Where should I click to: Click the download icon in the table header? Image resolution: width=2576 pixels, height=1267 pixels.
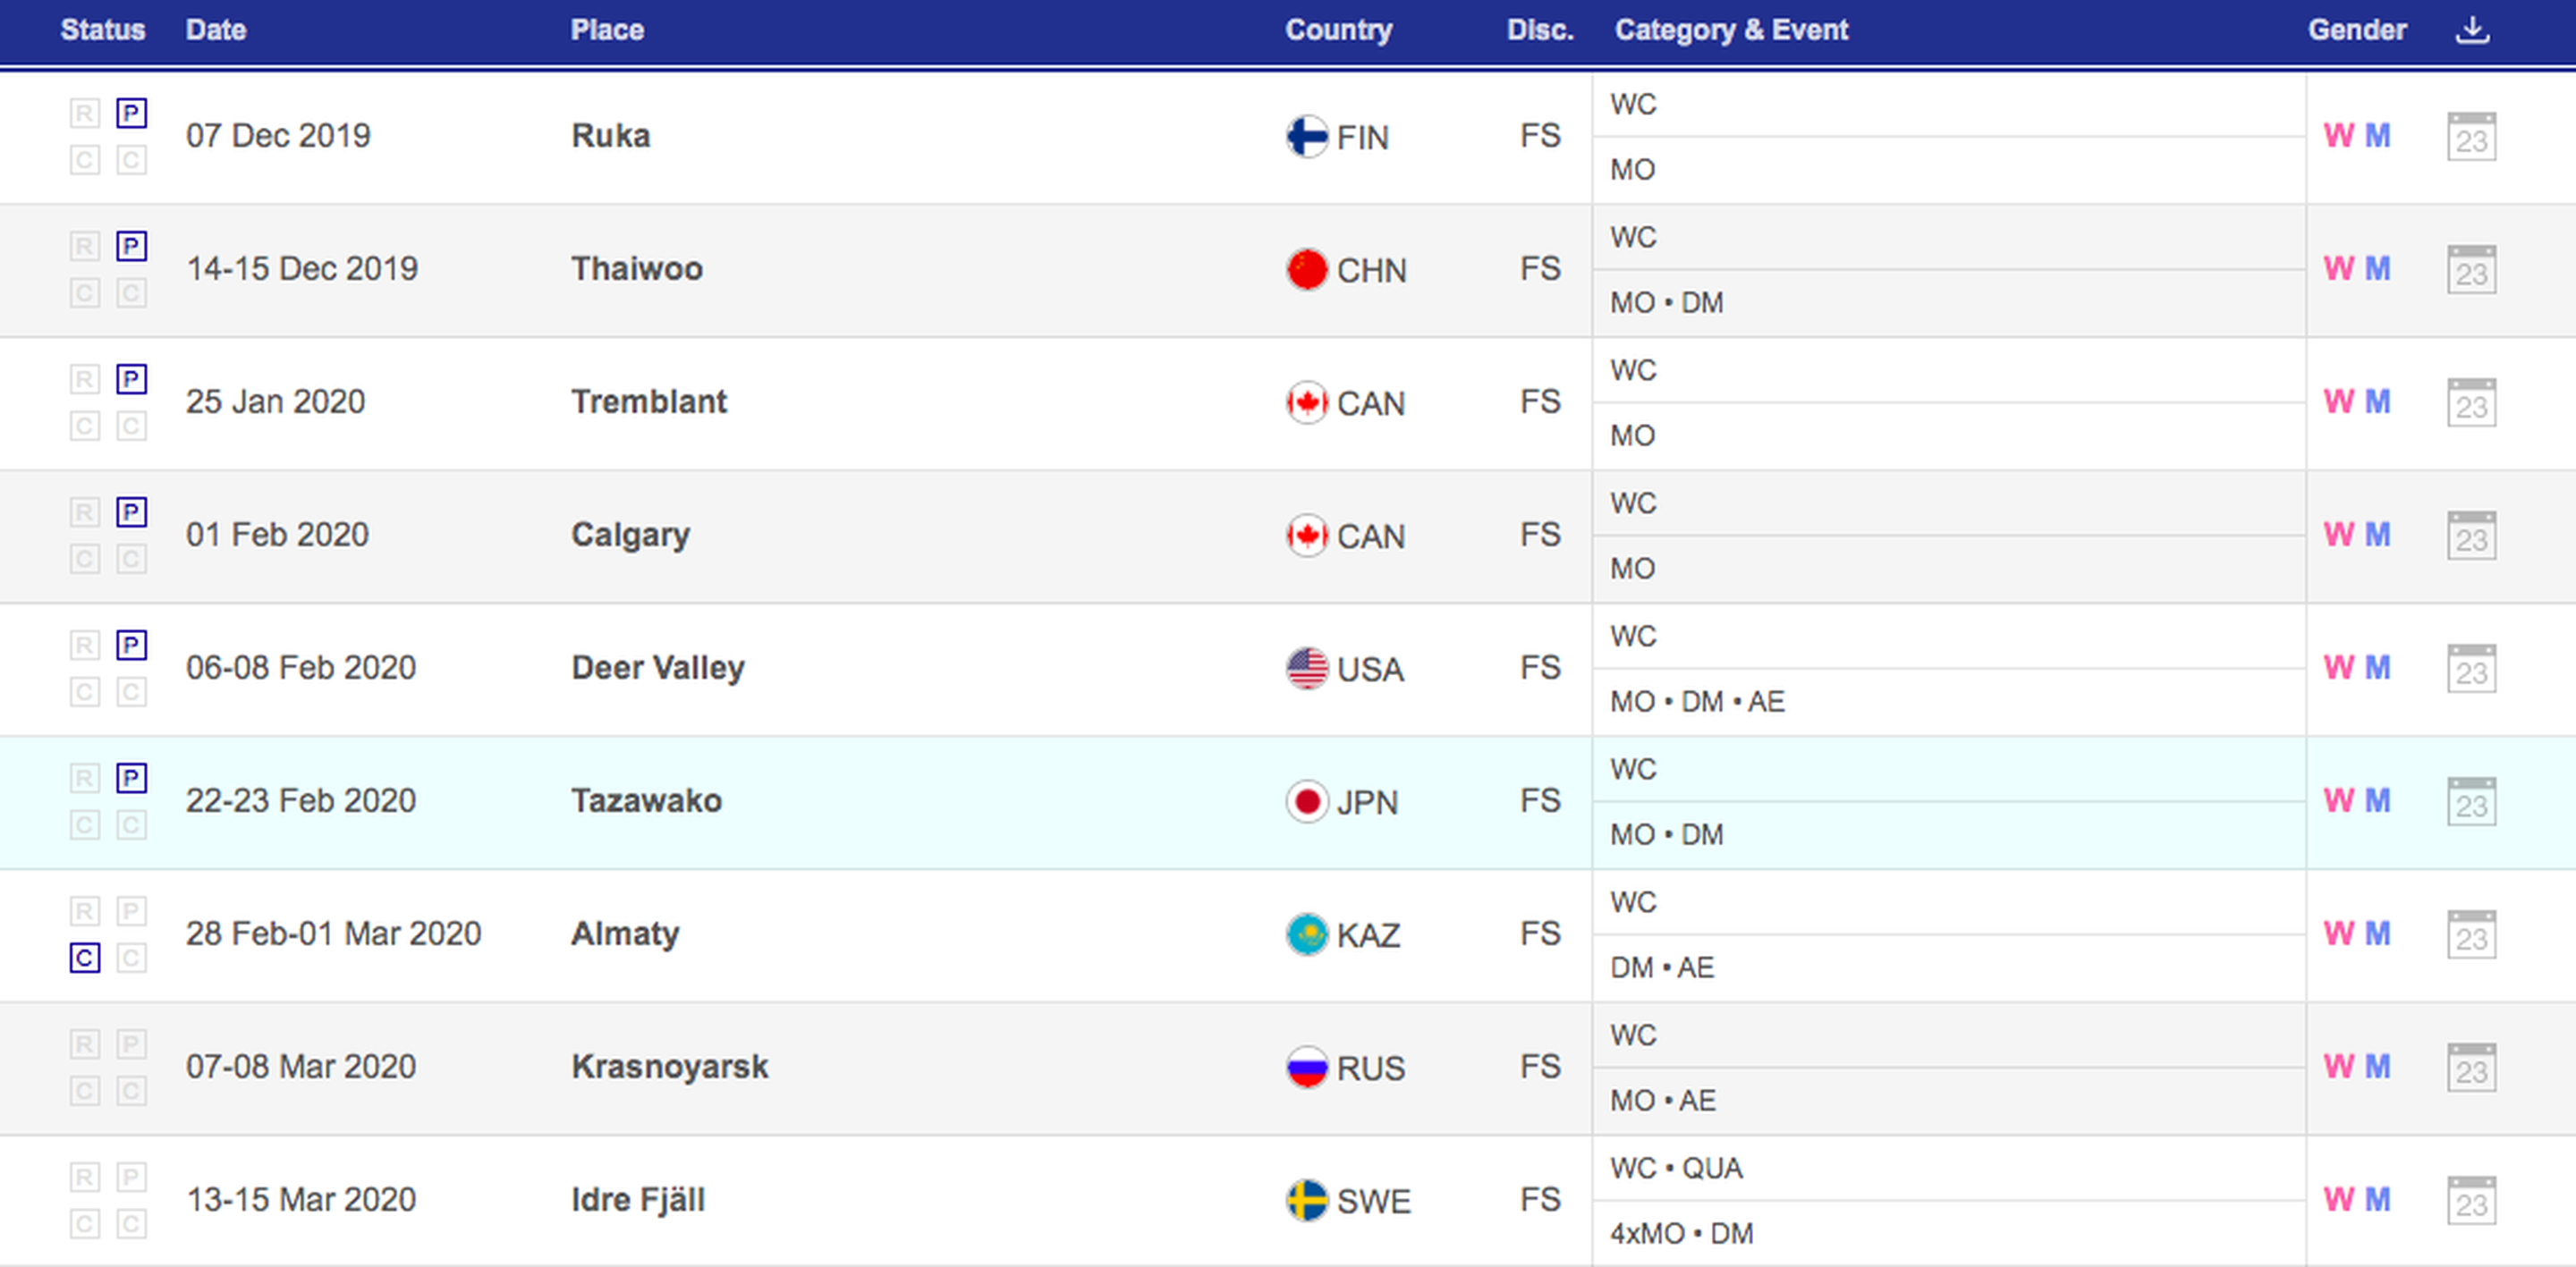(x=2471, y=29)
